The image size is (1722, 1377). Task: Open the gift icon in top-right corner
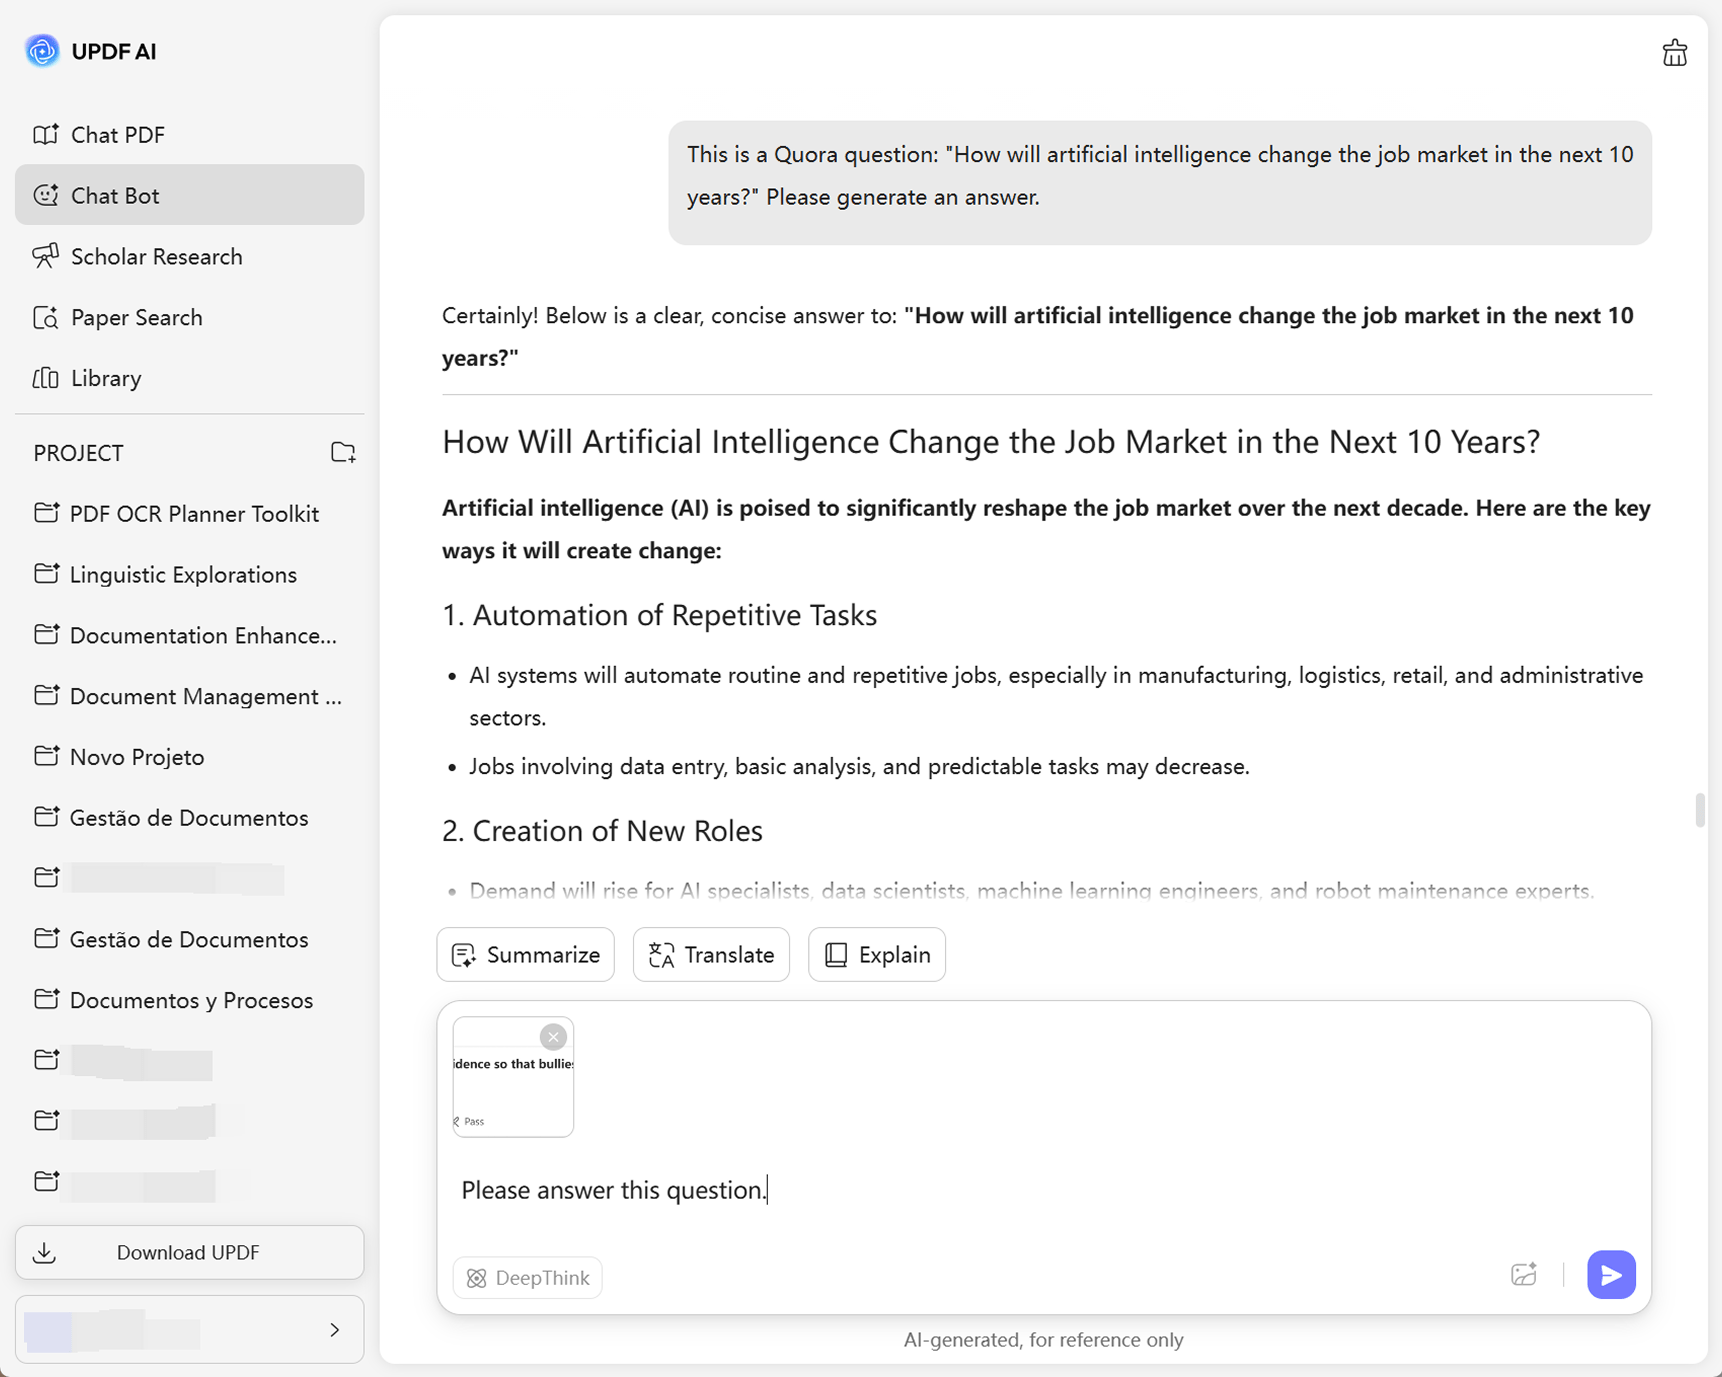point(1674,53)
